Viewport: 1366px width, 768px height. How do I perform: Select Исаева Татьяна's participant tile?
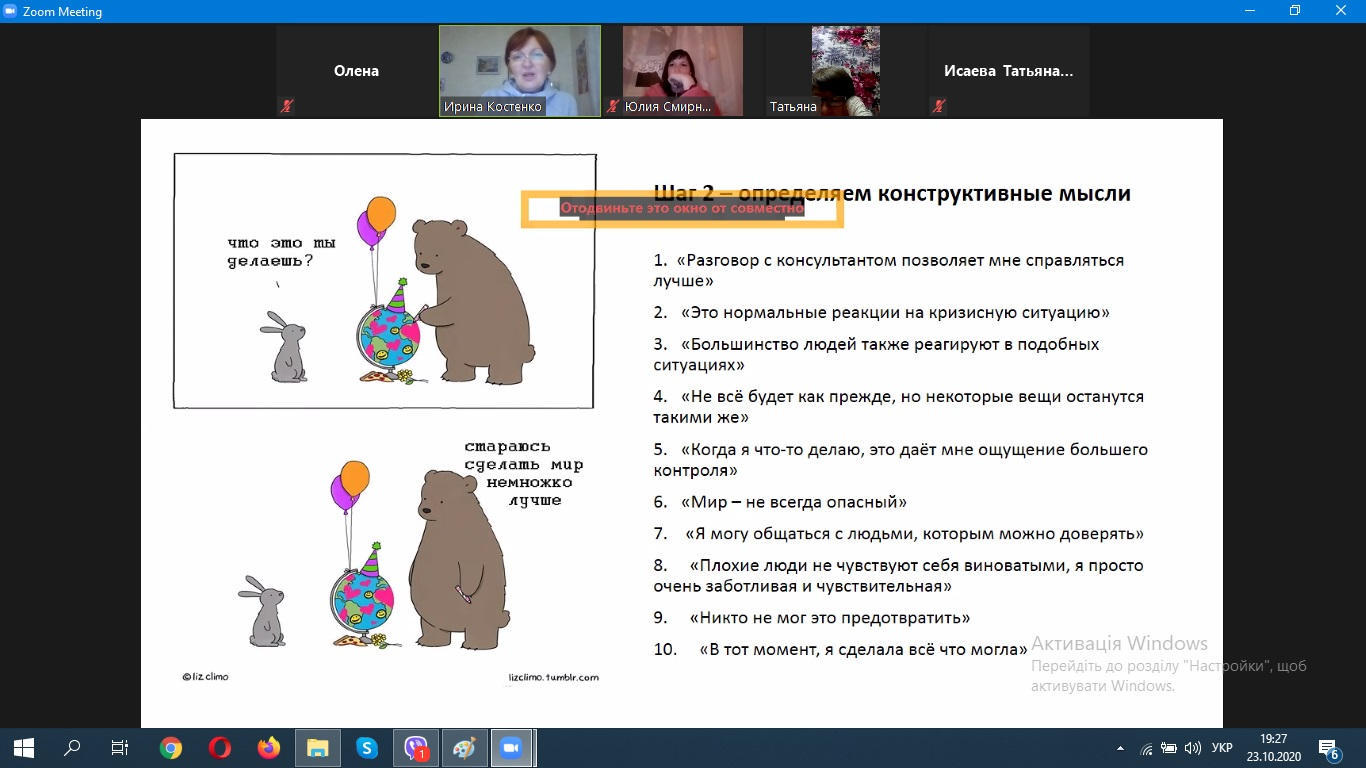pyautogui.click(x=1009, y=71)
